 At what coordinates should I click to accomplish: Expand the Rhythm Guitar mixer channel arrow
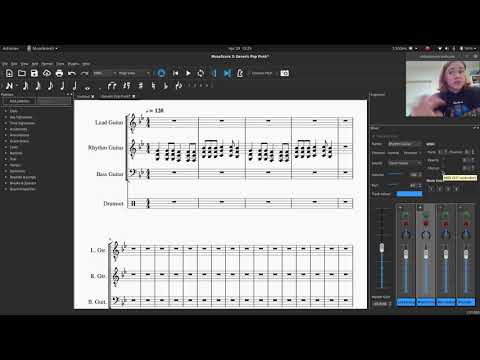pos(420,207)
